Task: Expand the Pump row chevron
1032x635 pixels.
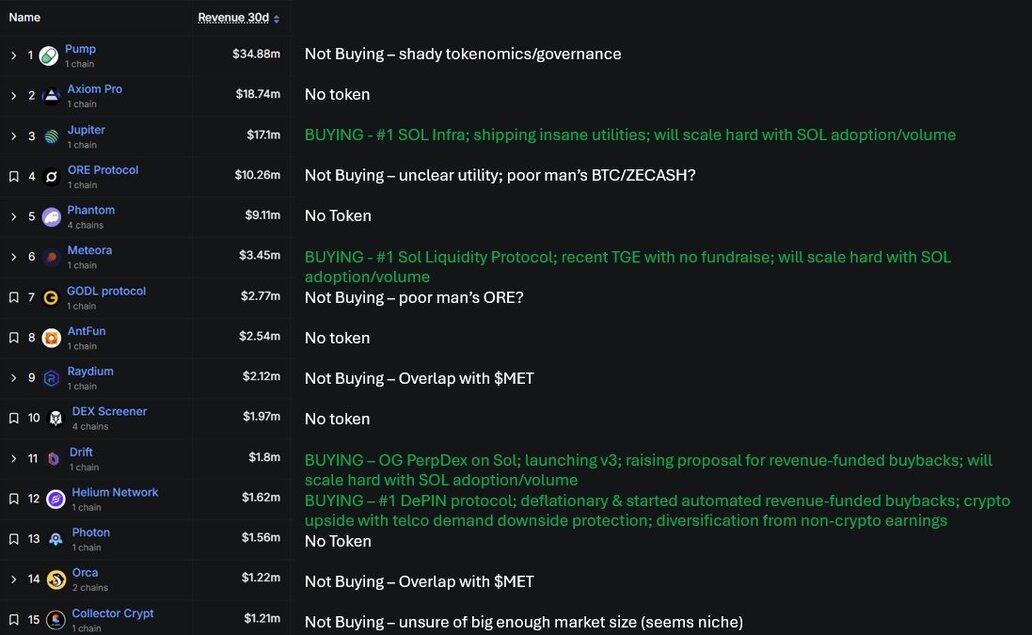Action: click(x=14, y=56)
